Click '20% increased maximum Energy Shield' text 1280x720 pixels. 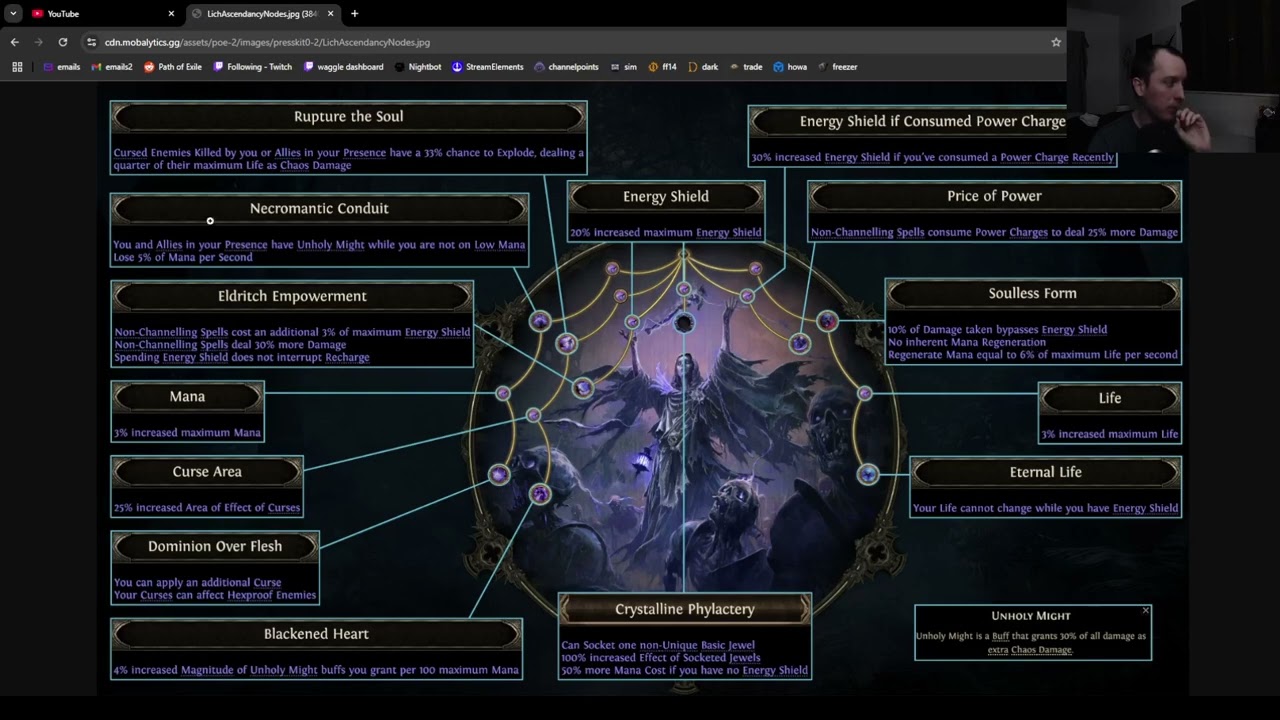(x=666, y=233)
